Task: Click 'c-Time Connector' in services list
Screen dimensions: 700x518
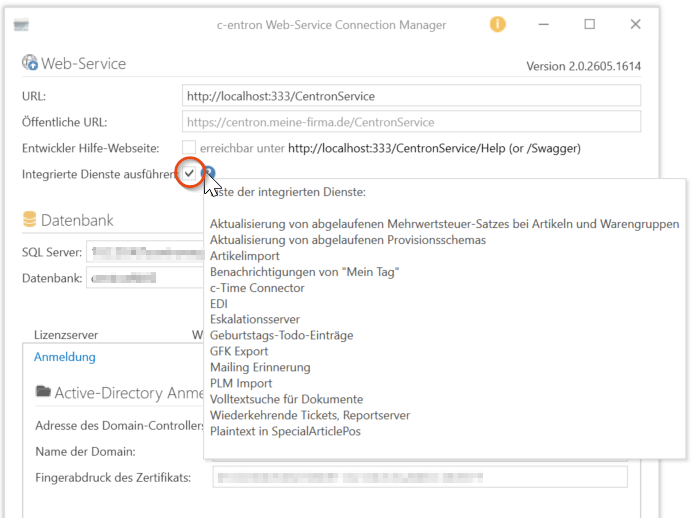Action: 257,288
